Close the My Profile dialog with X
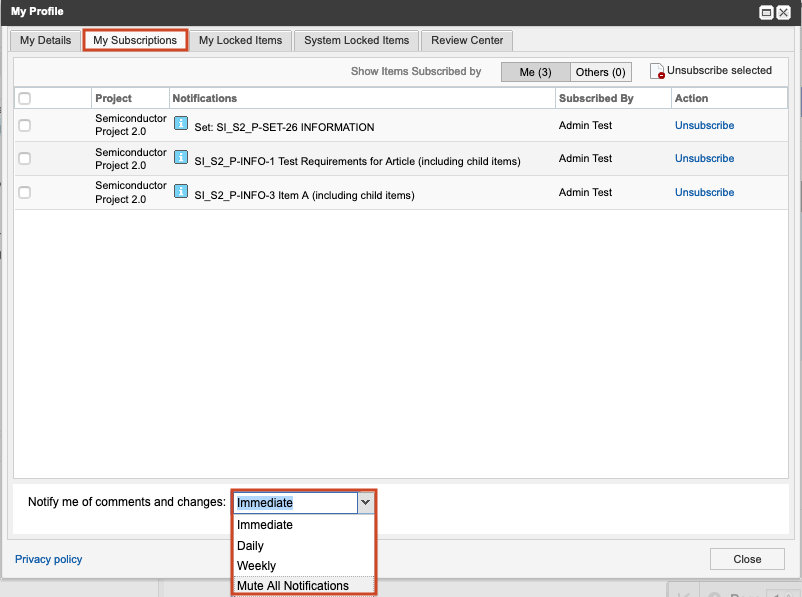The width and height of the screenshot is (802, 597). 784,12
